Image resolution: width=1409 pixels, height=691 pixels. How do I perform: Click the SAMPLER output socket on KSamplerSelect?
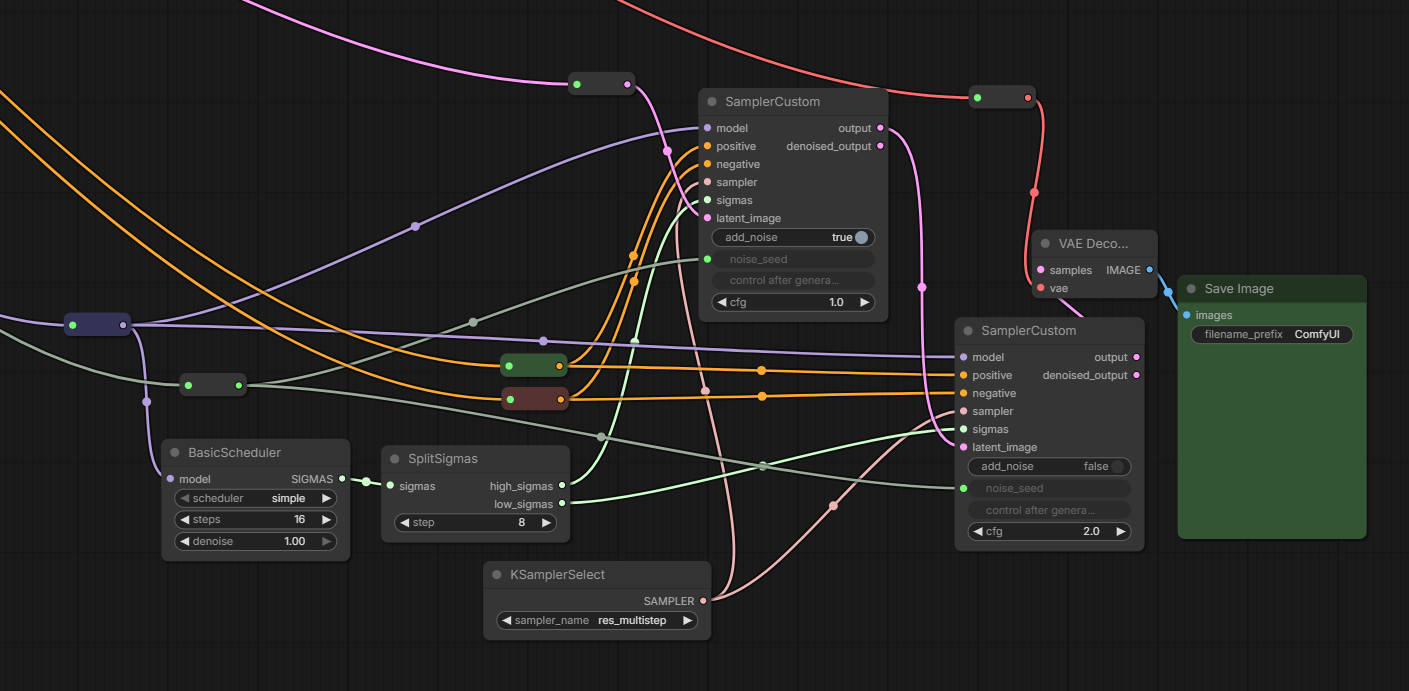[x=703, y=601]
